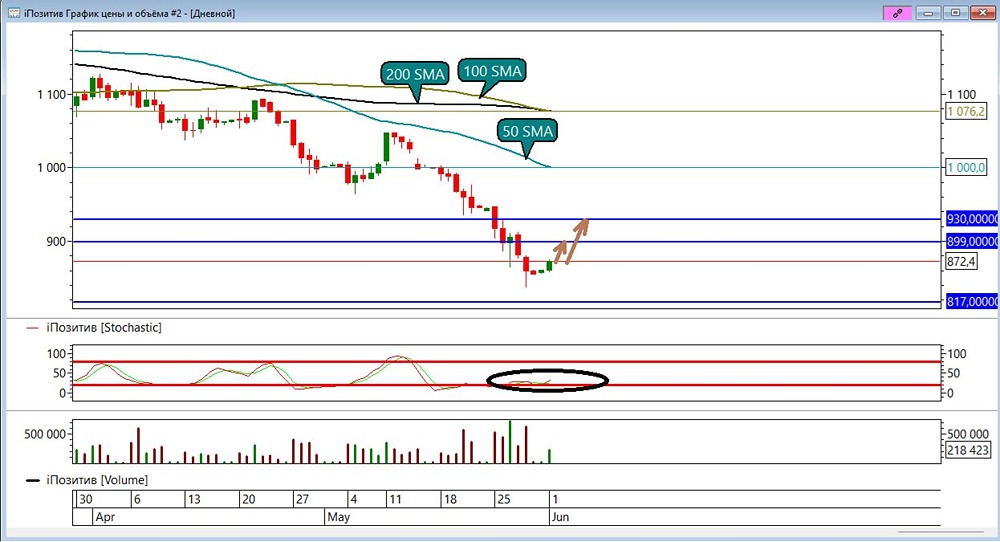The width and height of the screenshot is (1000, 542).
Task: Select the 218 423 volume value label
Action: coord(967,450)
